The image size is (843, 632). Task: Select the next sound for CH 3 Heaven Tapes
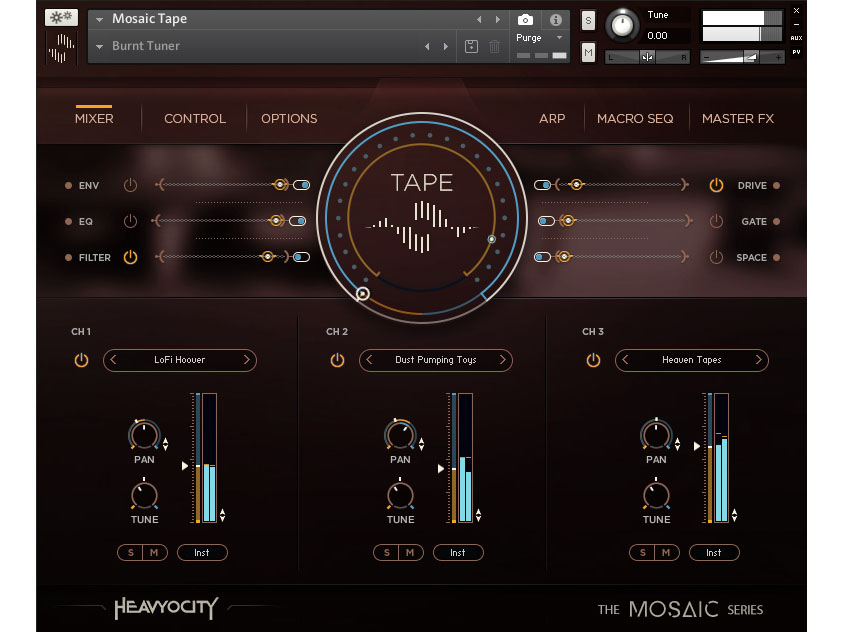[x=759, y=360]
